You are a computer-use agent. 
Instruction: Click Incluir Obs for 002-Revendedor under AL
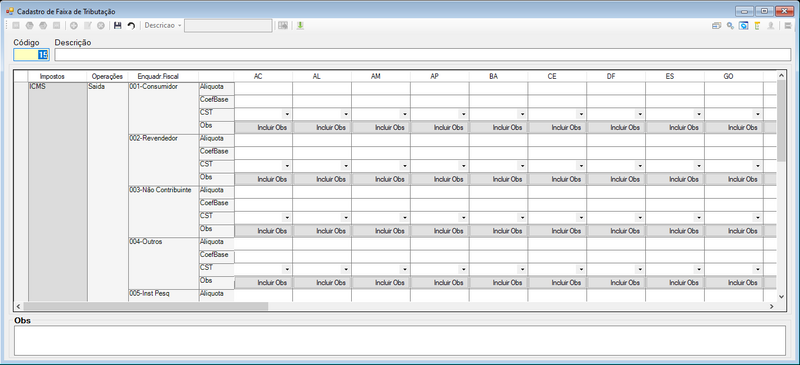point(322,179)
